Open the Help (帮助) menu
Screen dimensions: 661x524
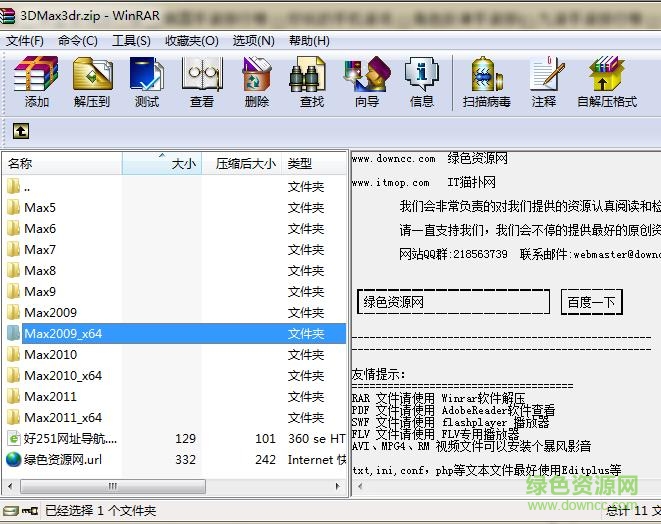click(309, 41)
